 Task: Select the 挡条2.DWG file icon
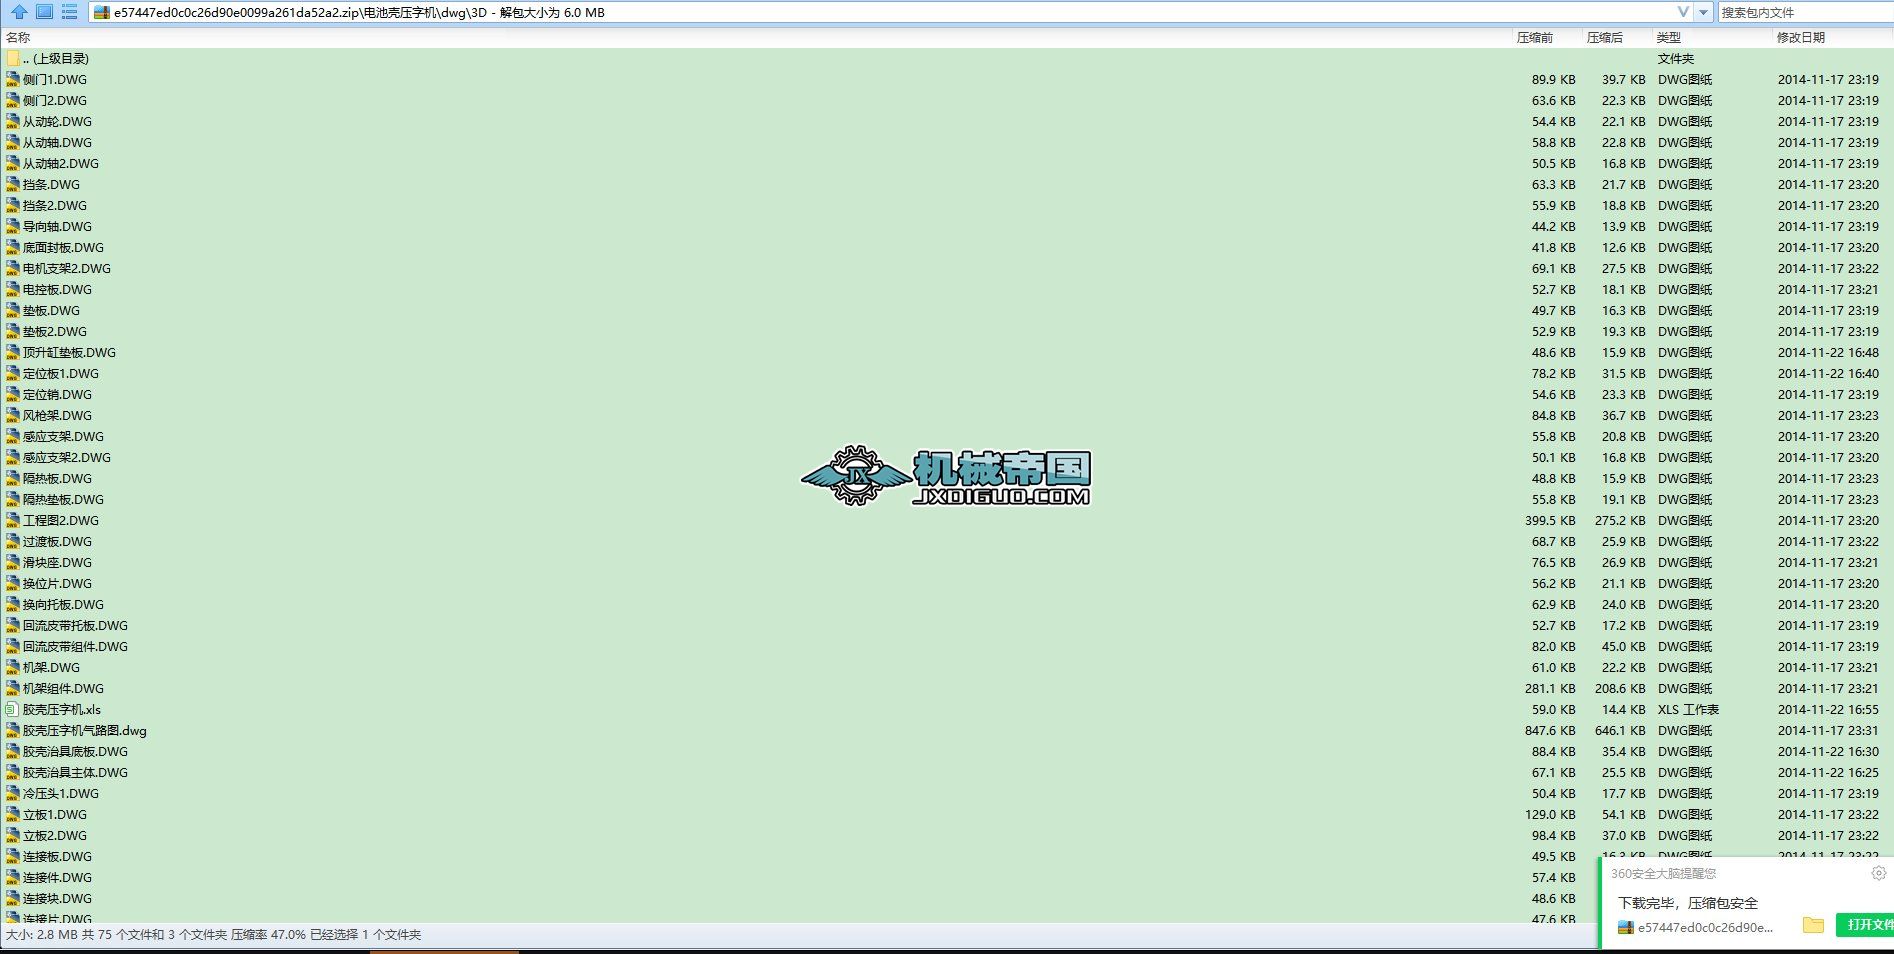point(12,205)
